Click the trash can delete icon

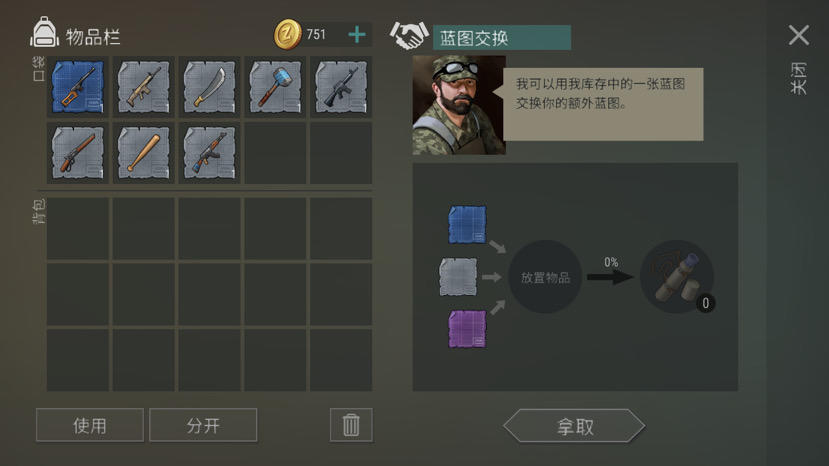[x=351, y=425]
